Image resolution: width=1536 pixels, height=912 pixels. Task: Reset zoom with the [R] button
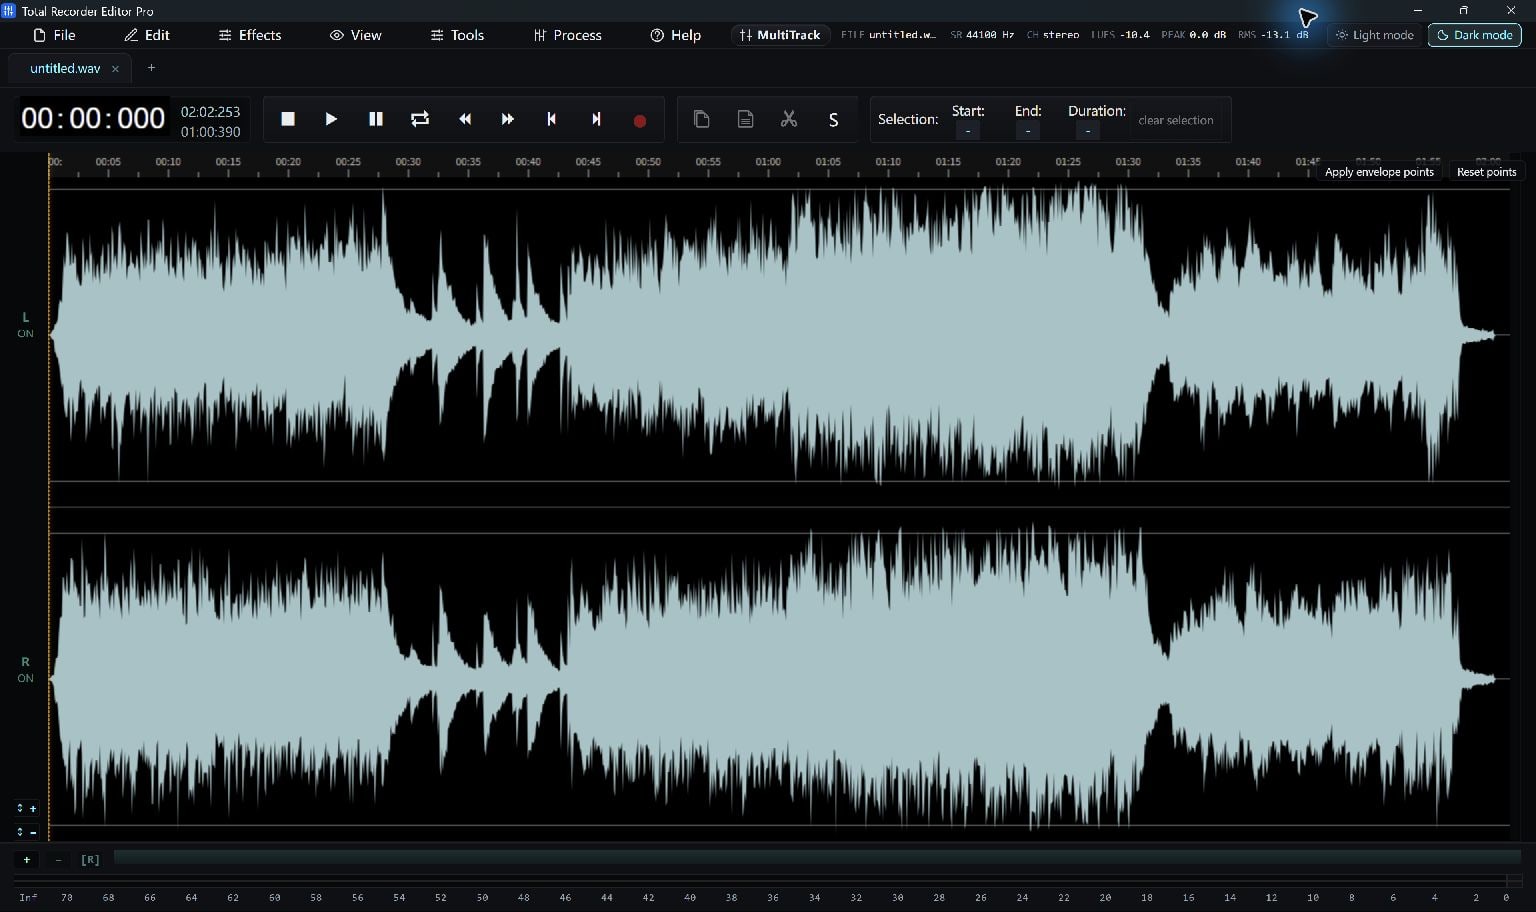(90, 860)
